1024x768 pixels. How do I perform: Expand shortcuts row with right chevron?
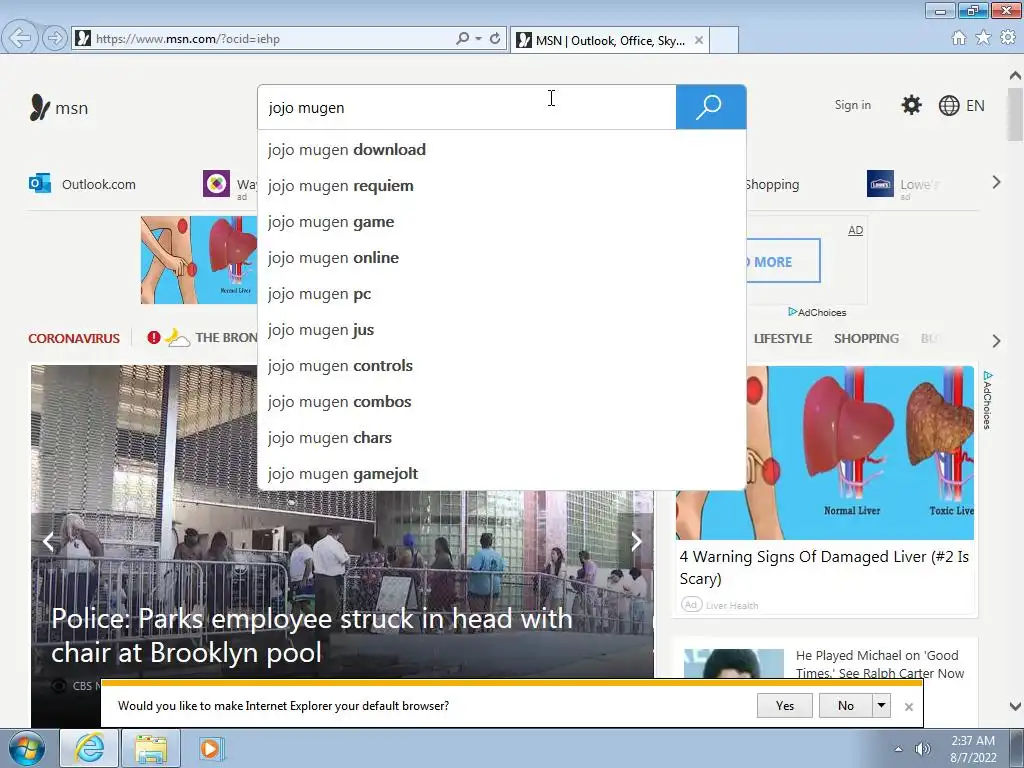[996, 182]
